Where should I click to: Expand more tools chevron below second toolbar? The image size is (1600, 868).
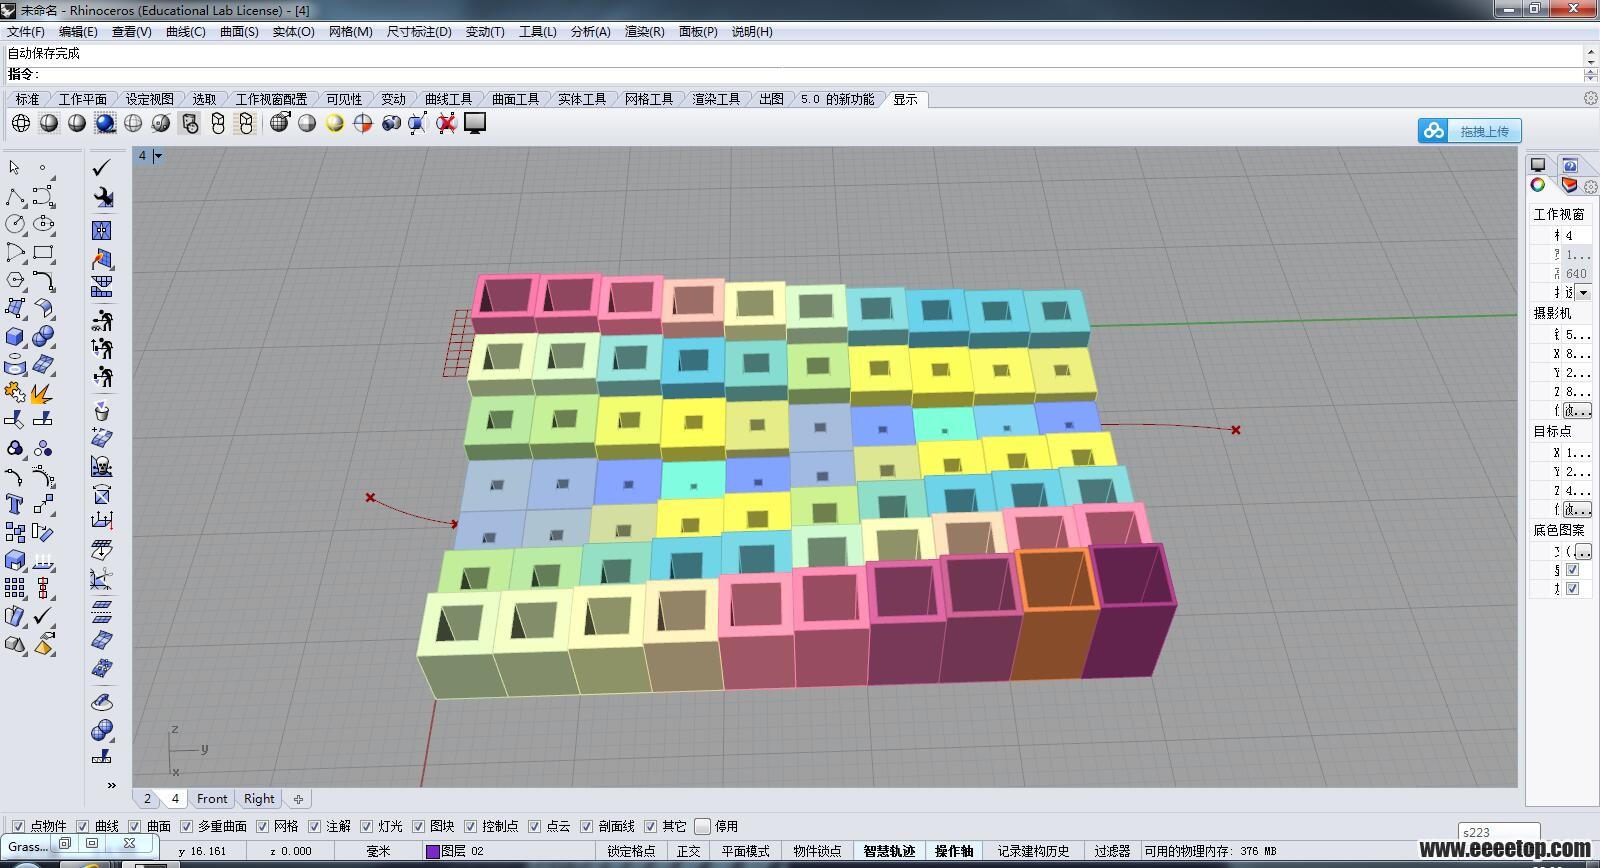point(111,785)
